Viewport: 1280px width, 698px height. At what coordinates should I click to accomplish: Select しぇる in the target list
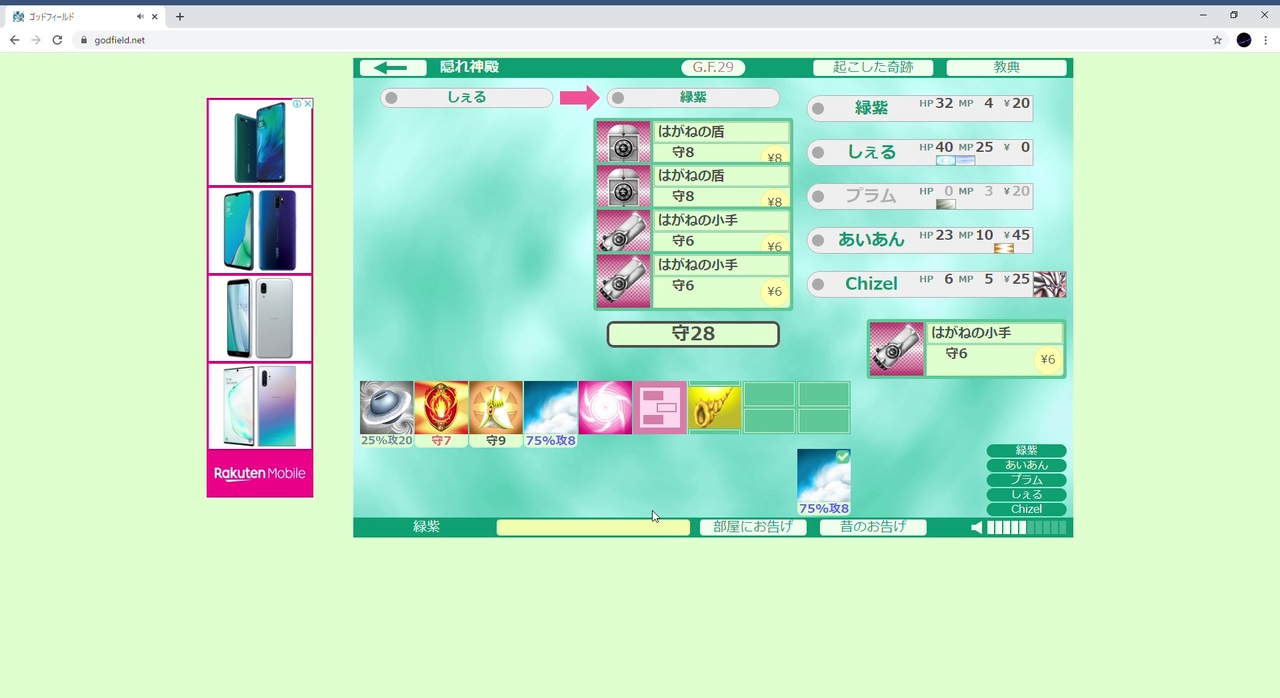1026,495
